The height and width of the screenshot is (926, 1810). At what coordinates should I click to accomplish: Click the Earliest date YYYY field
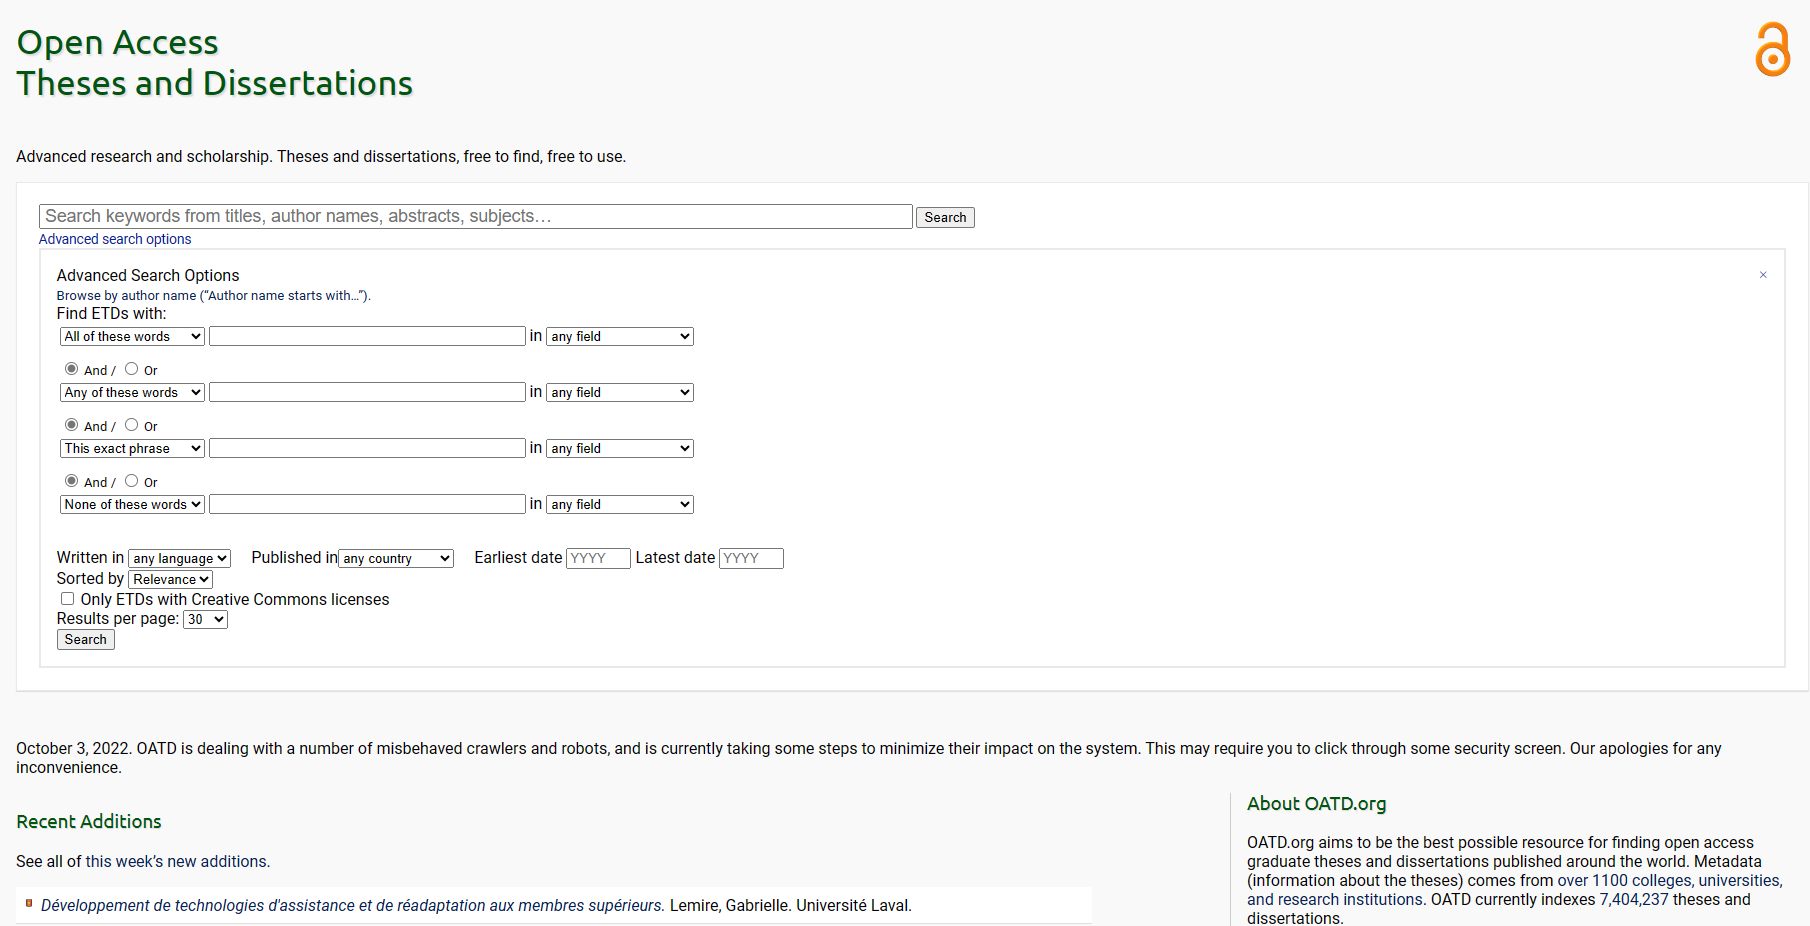click(598, 558)
